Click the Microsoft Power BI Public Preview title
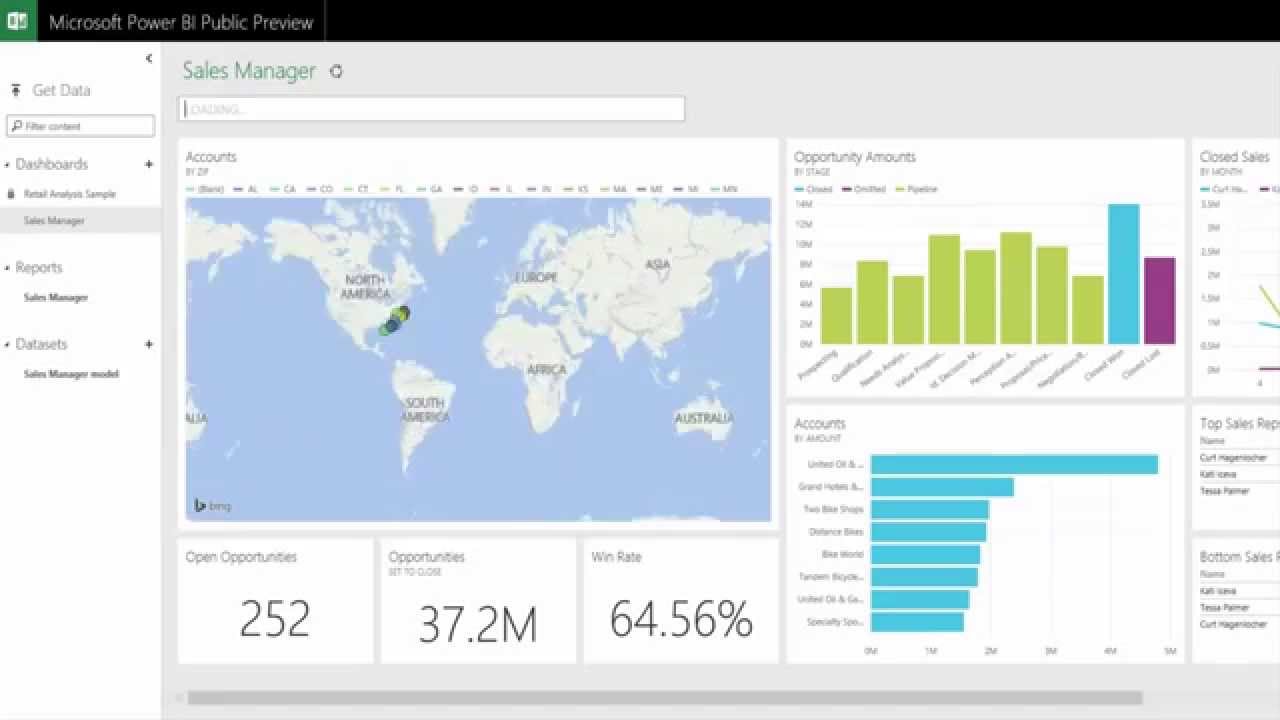This screenshot has height=720, width=1280. [x=181, y=22]
